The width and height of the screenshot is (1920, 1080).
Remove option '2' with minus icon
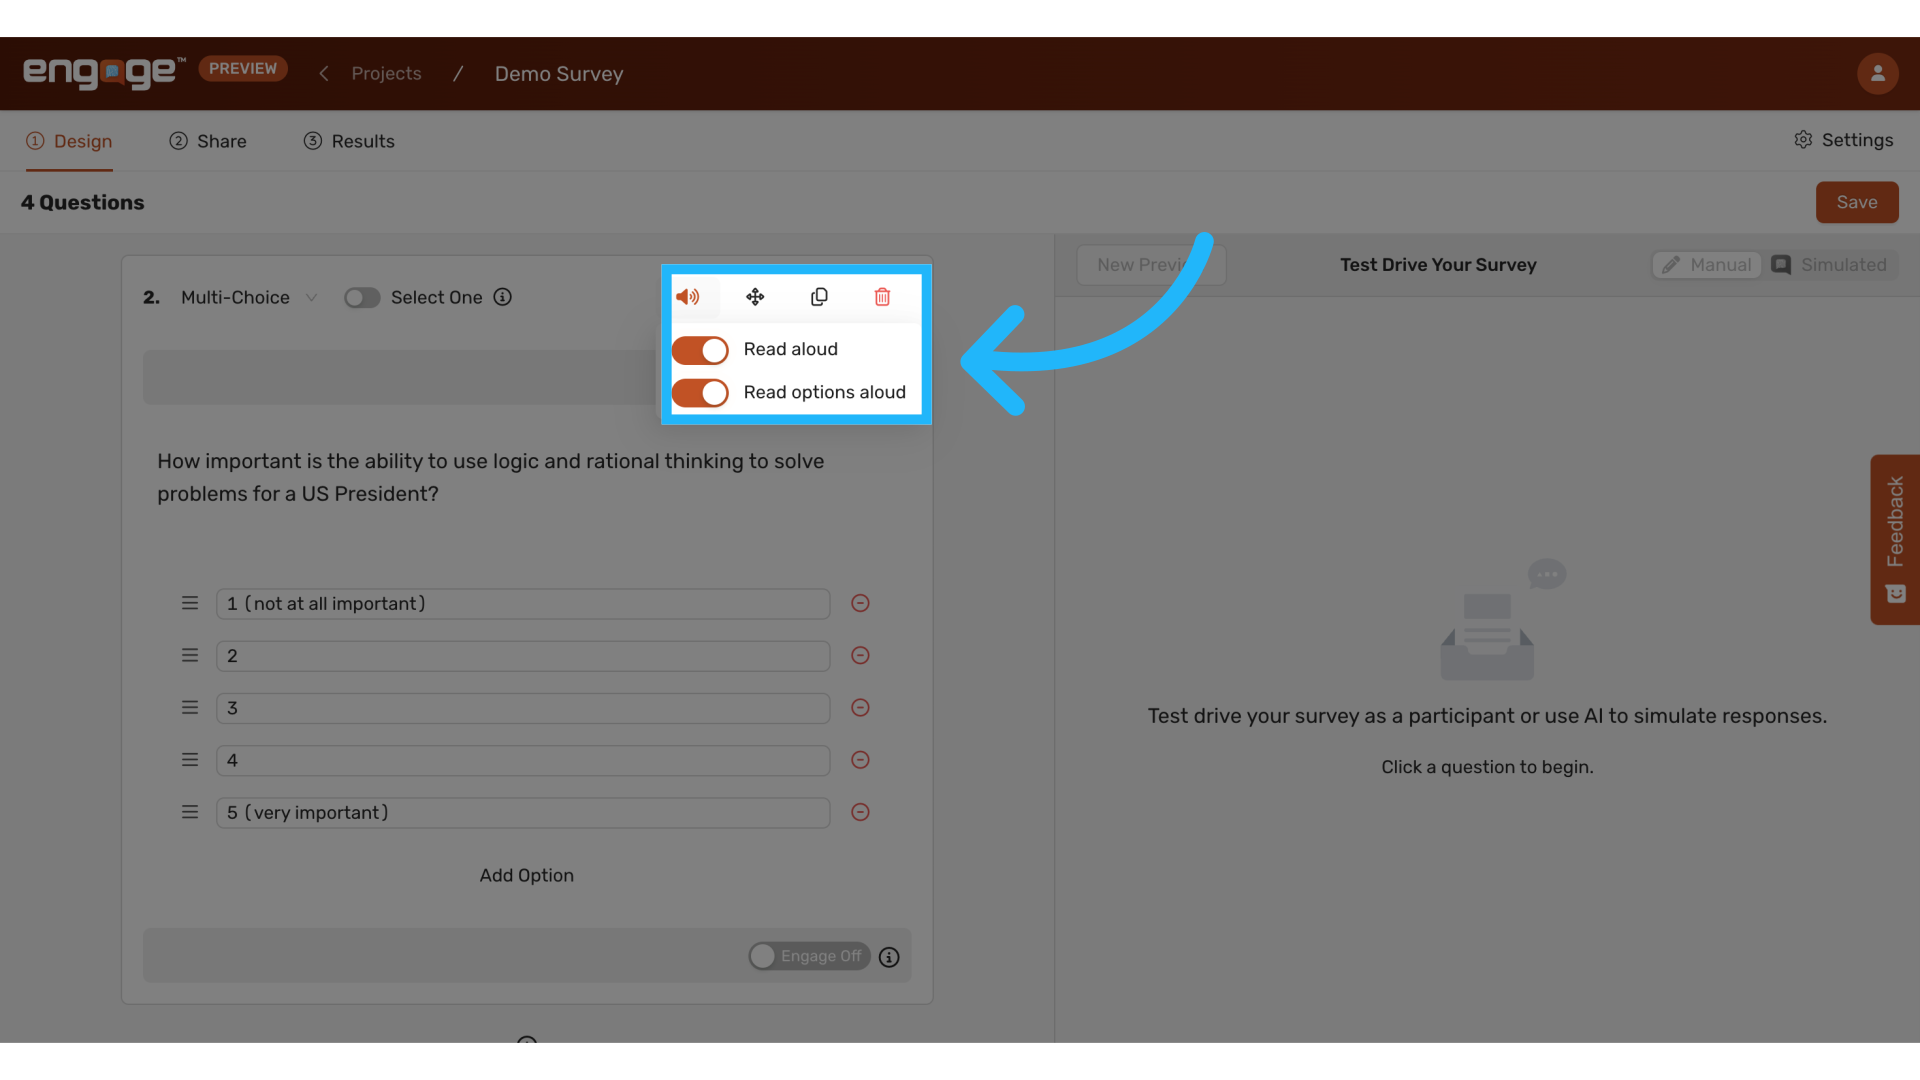(x=860, y=655)
